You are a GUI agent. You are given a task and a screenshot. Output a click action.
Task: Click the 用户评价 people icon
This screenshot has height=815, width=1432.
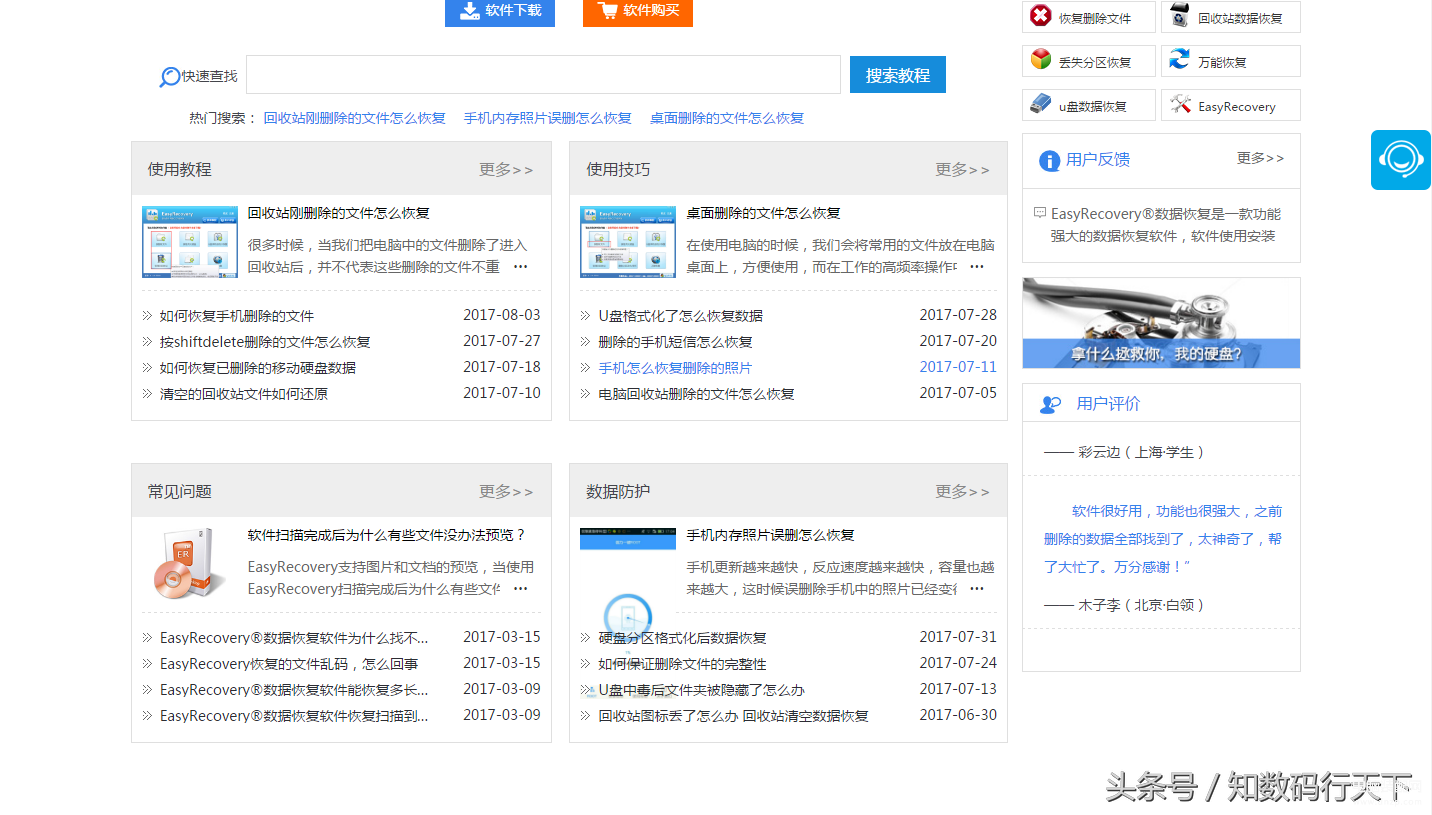(1050, 405)
